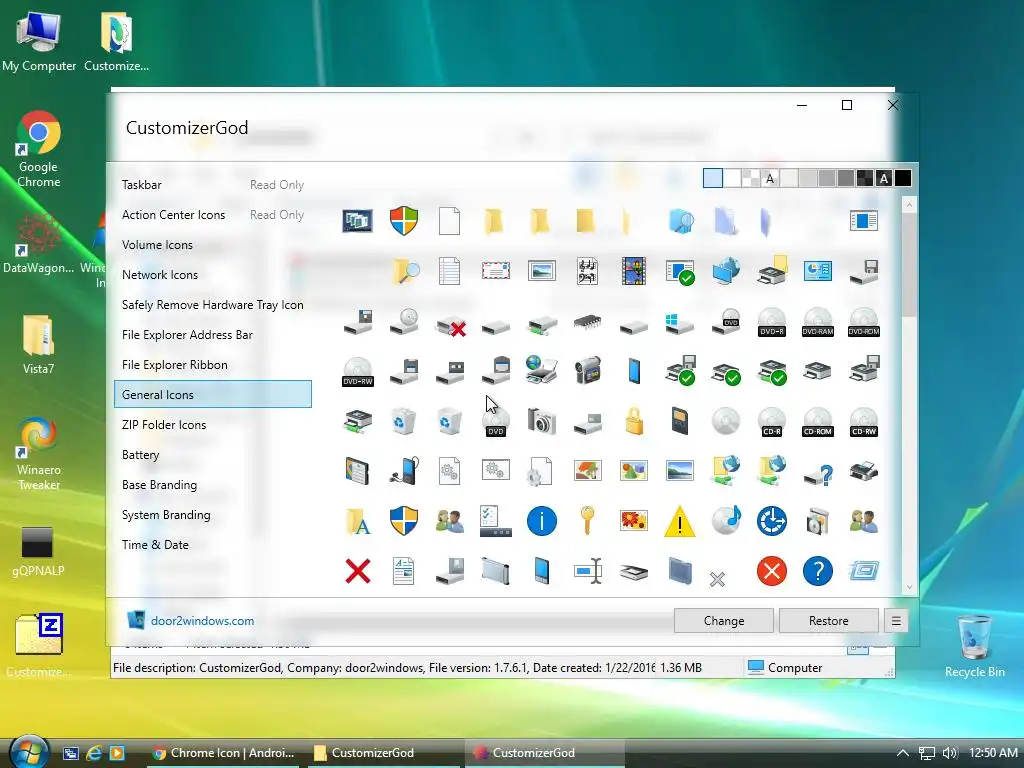The image size is (1024, 768).
Task: Launch Internet Explorer from quick launch
Action: [x=93, y=753]
